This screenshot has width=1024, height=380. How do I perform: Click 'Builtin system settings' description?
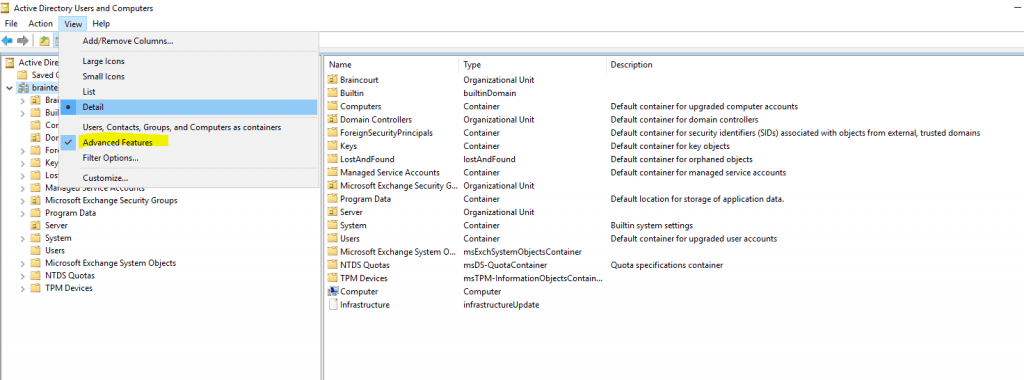pyautogui.click(x=651, y=225)
